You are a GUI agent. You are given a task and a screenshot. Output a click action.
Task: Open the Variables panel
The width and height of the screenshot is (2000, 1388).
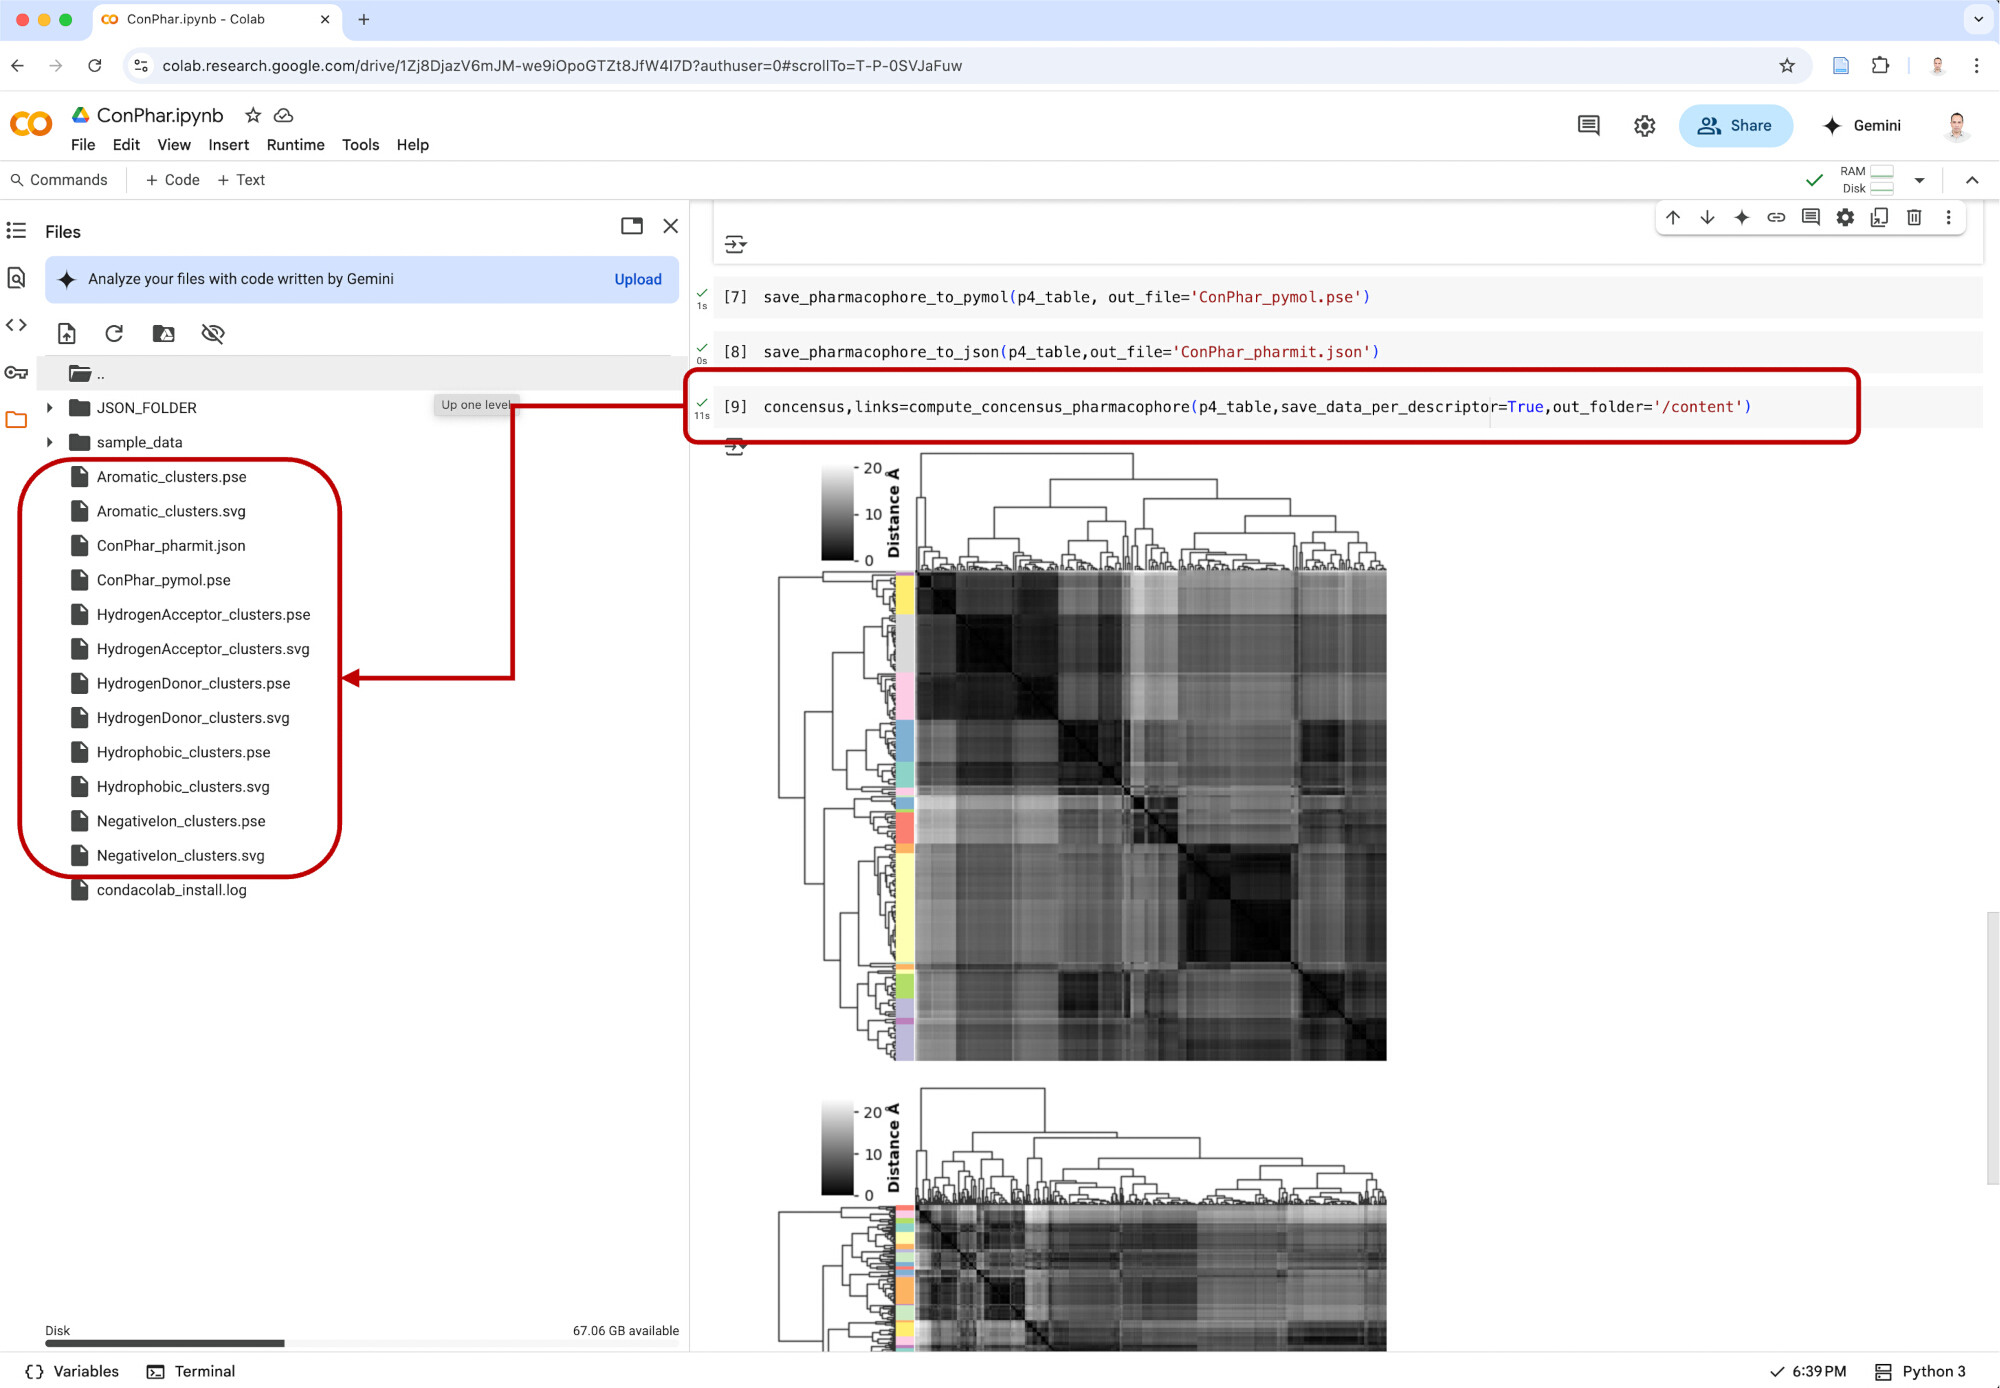point(72,1371)
